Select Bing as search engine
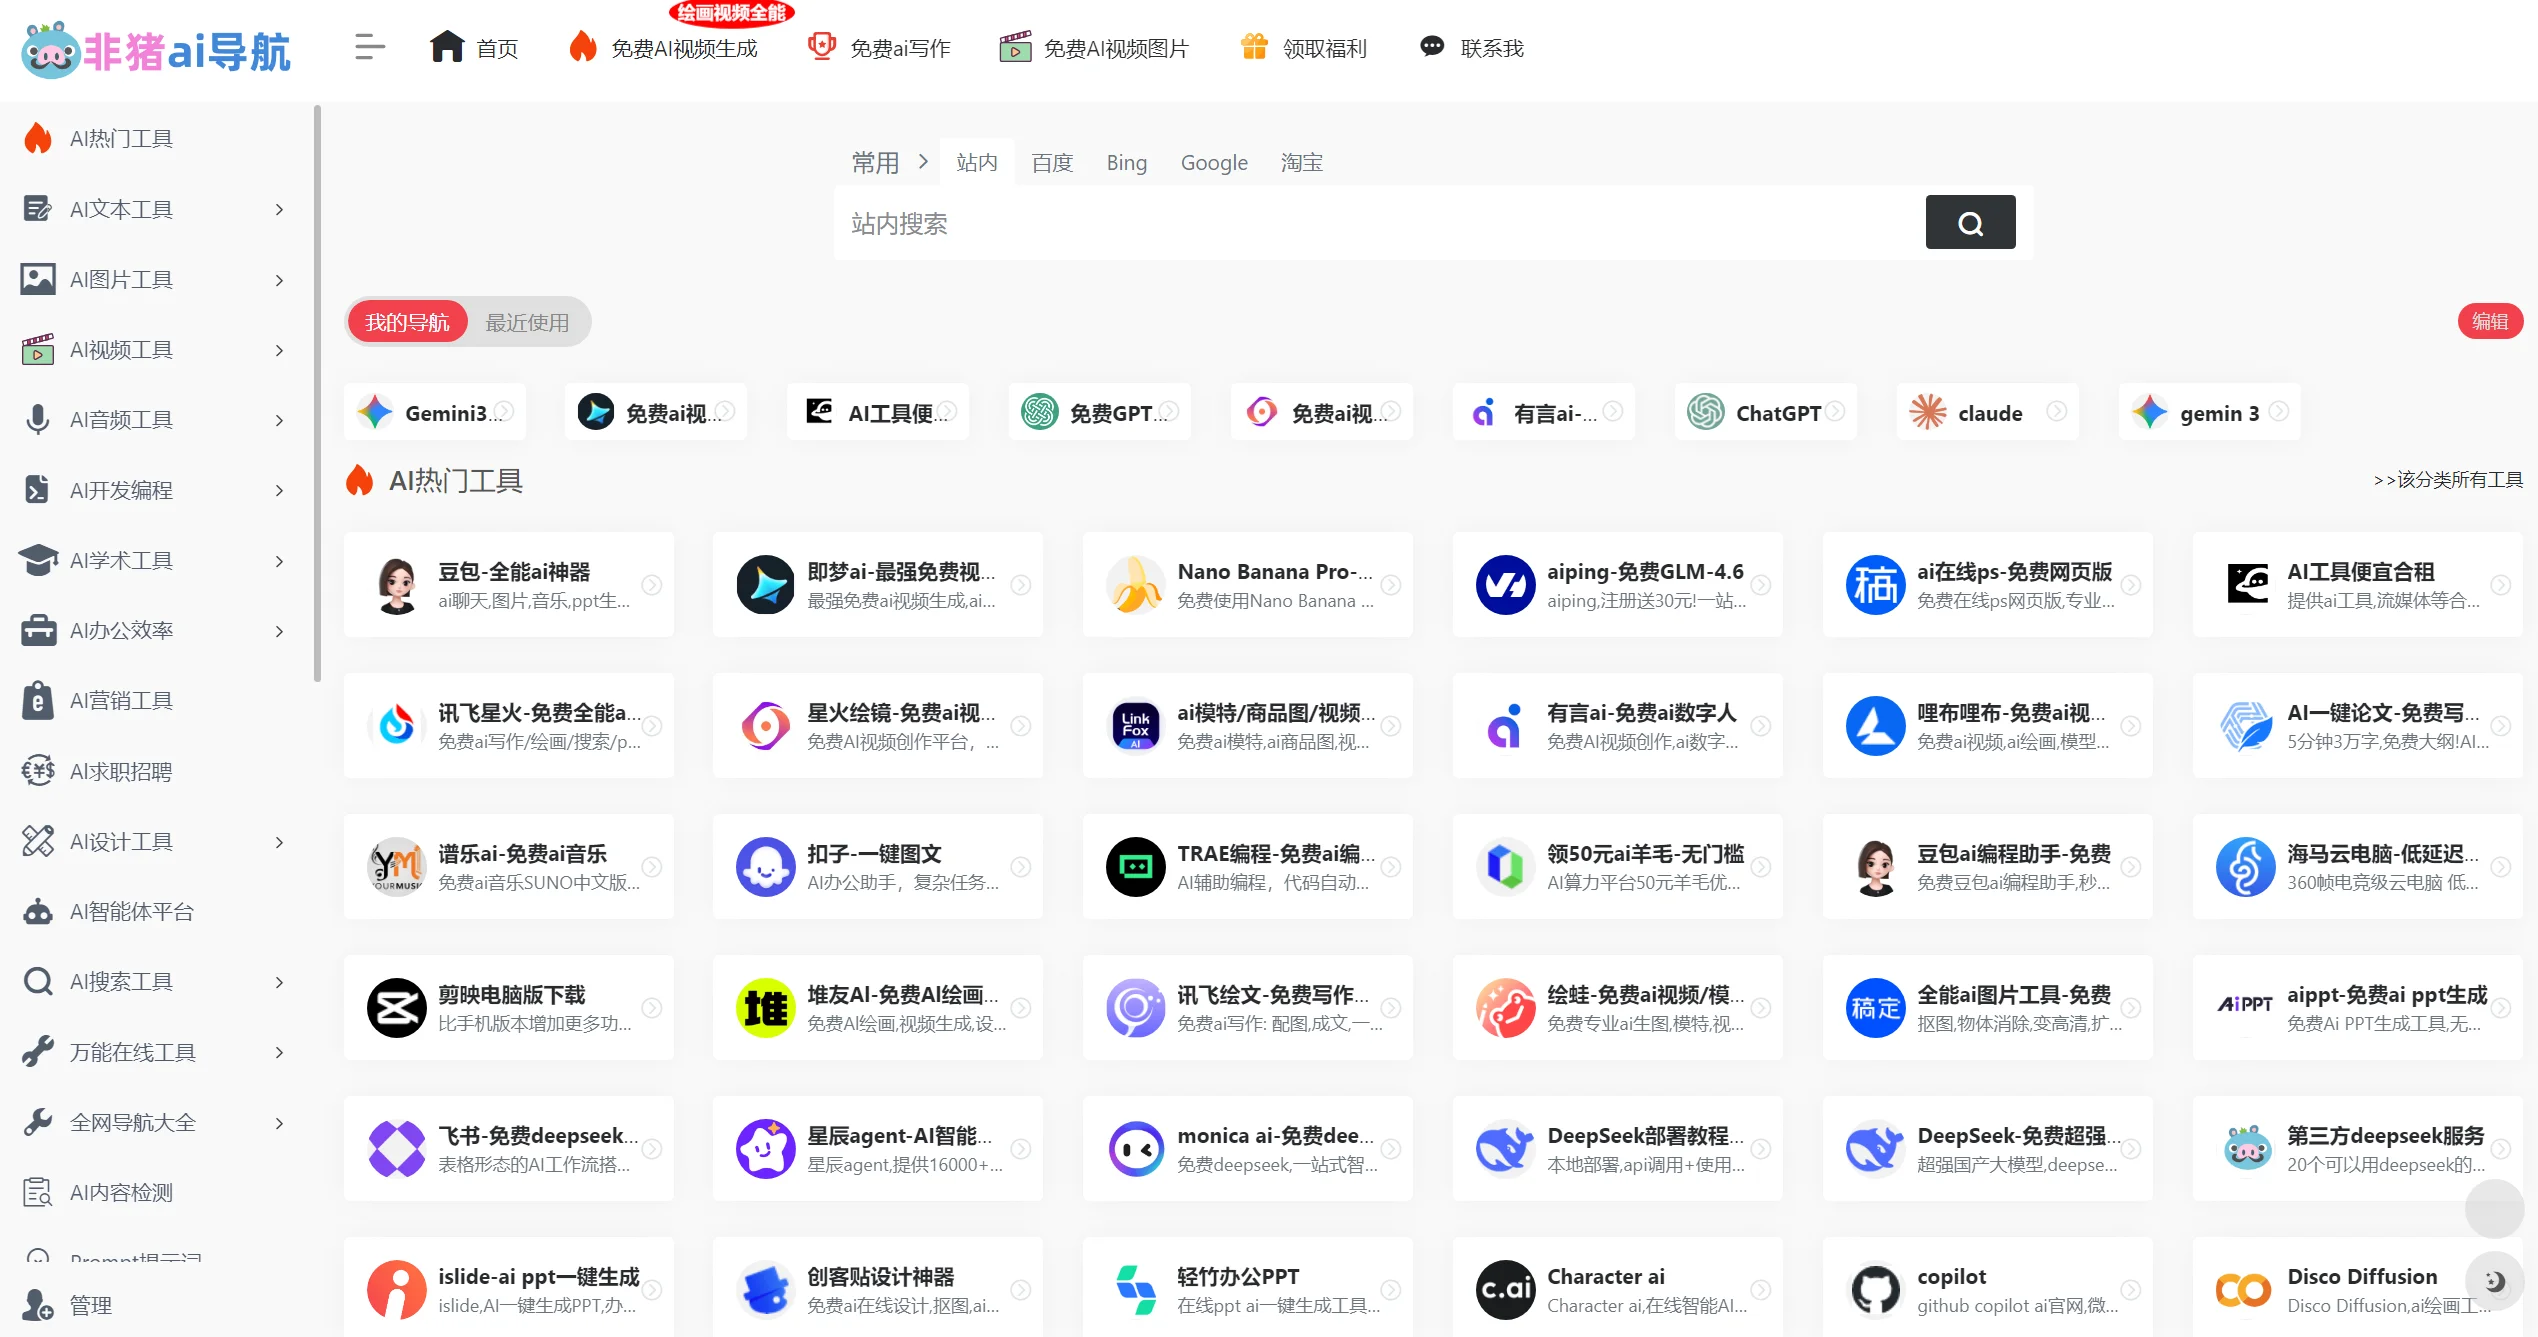The width and height of the screenshot is (2538, 1337). click(1126, 162)
